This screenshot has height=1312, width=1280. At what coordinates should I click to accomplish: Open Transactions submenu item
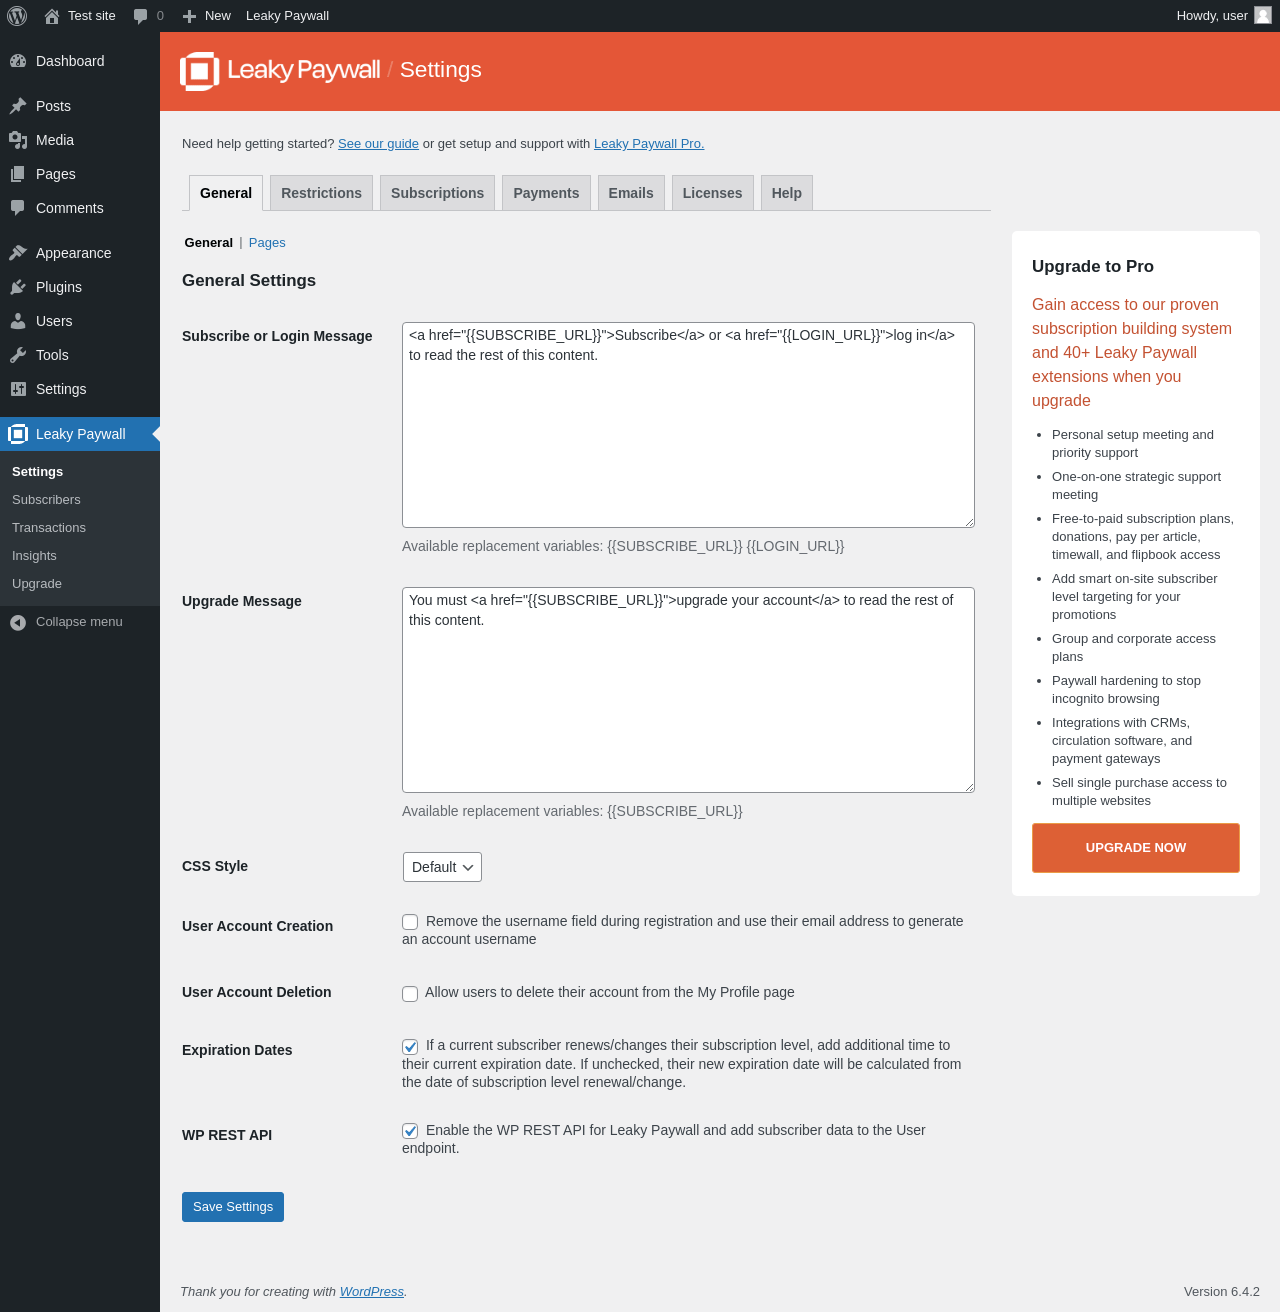coord(49,528)
